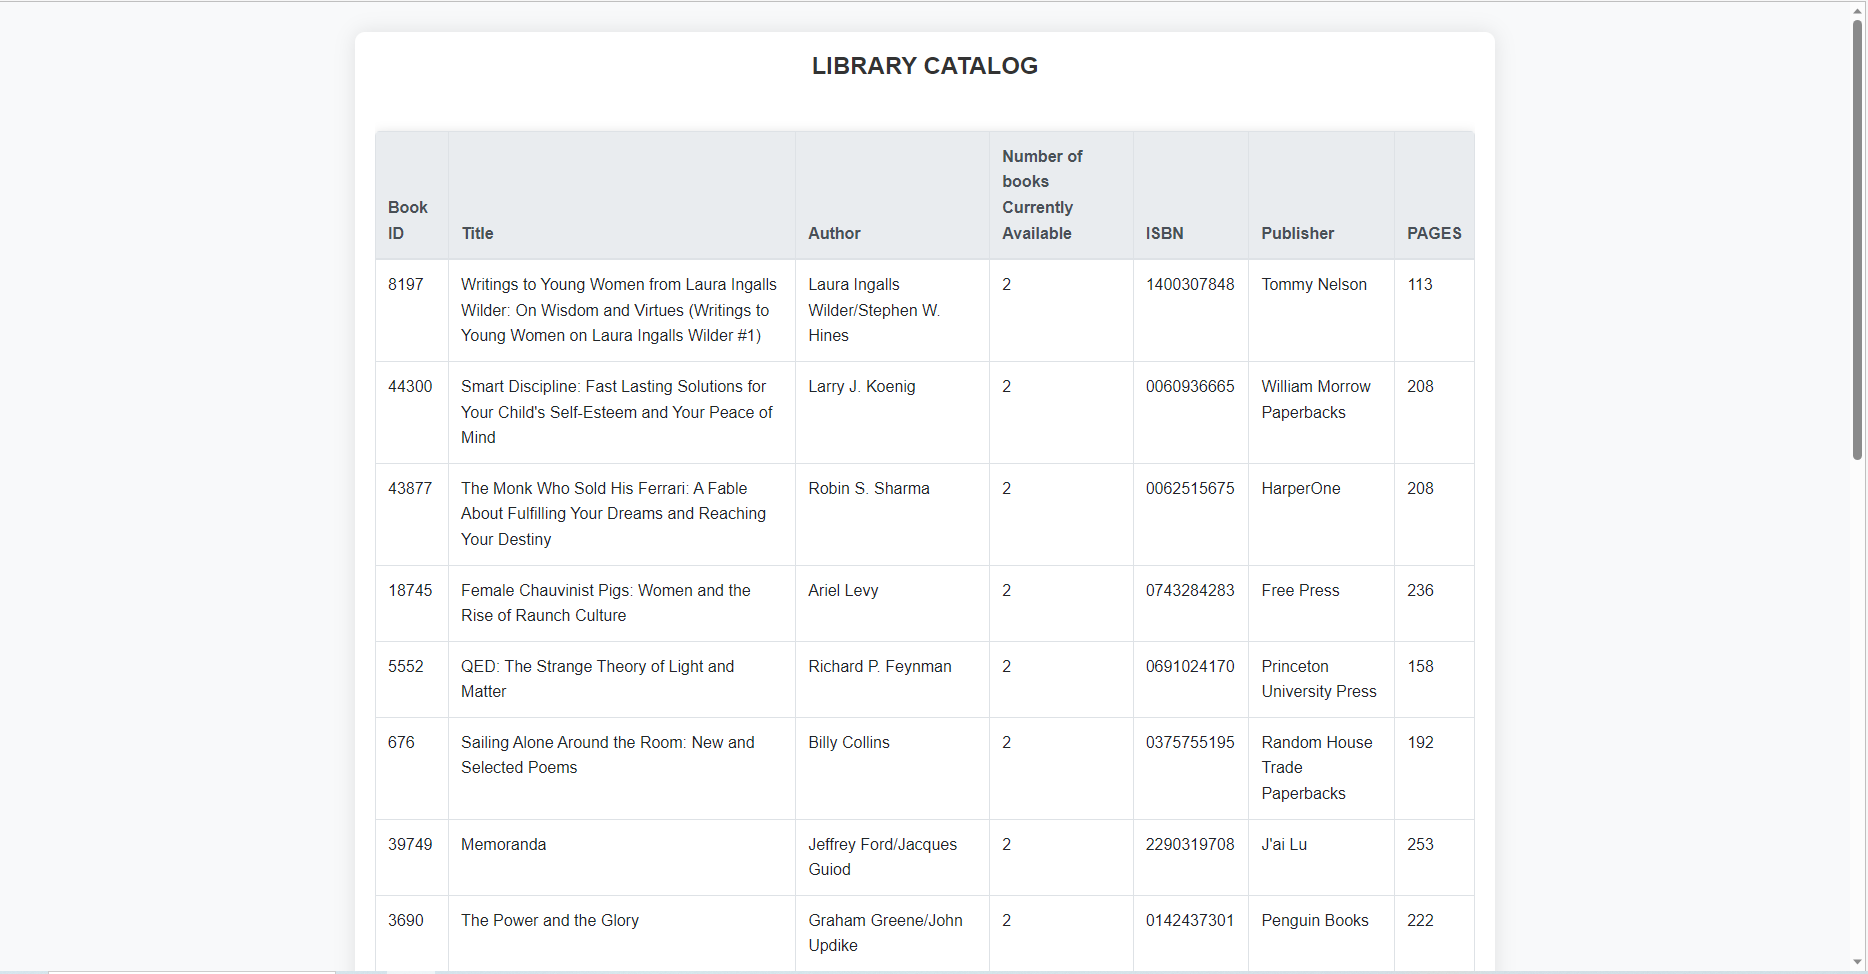Click the title Smart Discipline by Larry J. Koenig
1868x974 pixels.
616,412
